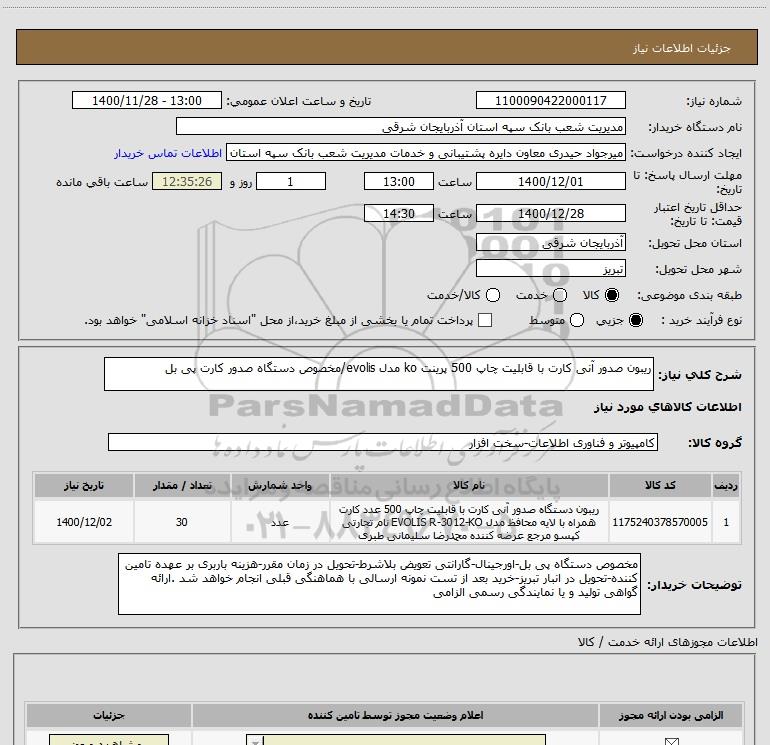Click the نام کالا column header
The height and width of the screenshot is (745, 770).
[469, 485]
